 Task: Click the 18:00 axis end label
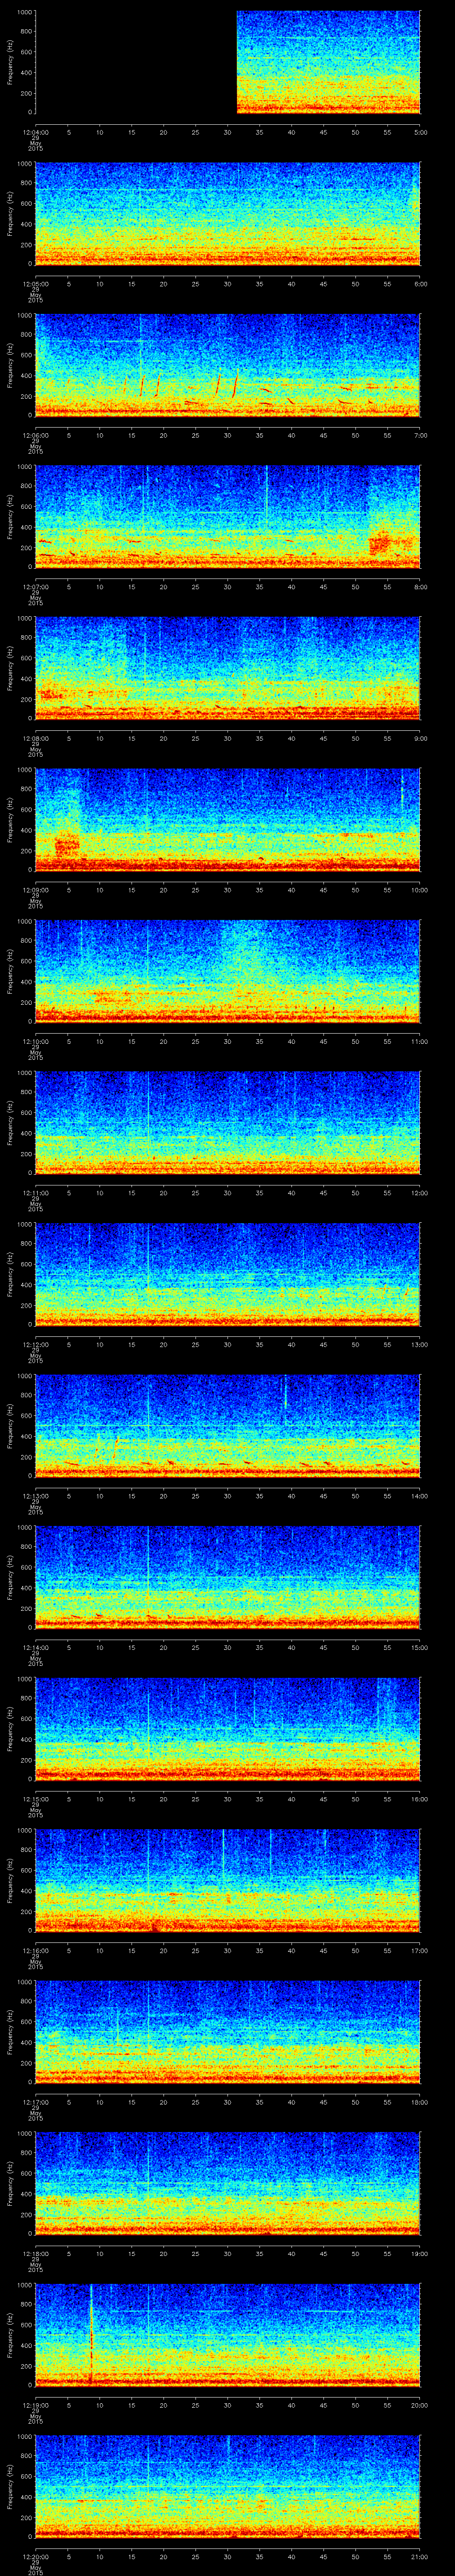[x=420, y=2102]
